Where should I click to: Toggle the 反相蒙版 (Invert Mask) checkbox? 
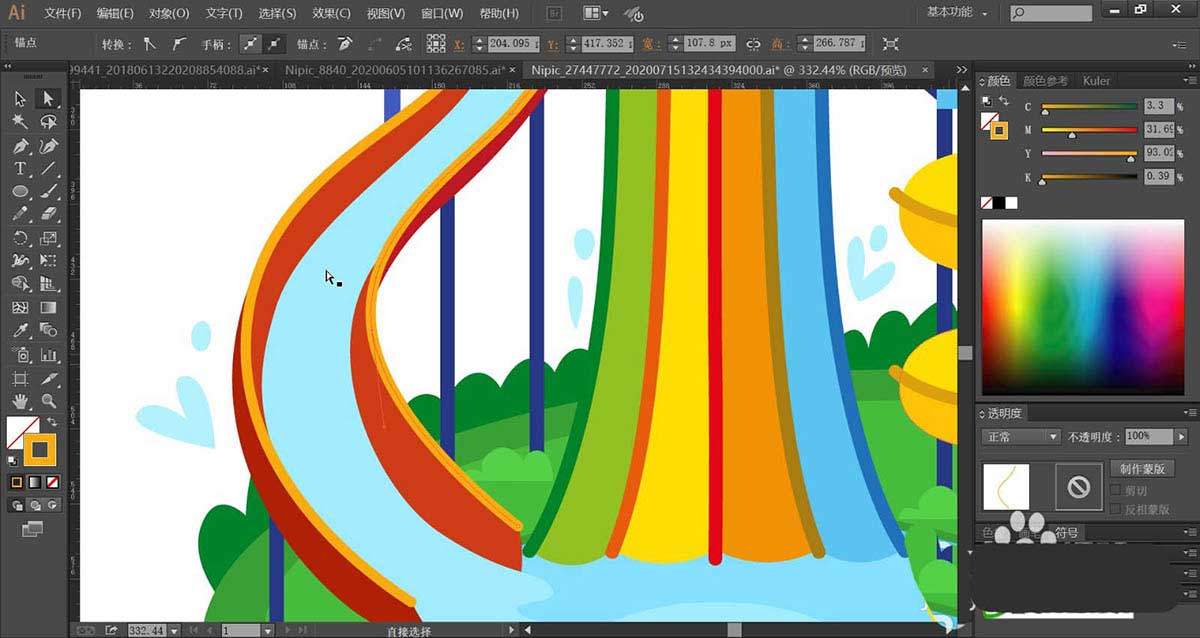(x=1117, y=510)
